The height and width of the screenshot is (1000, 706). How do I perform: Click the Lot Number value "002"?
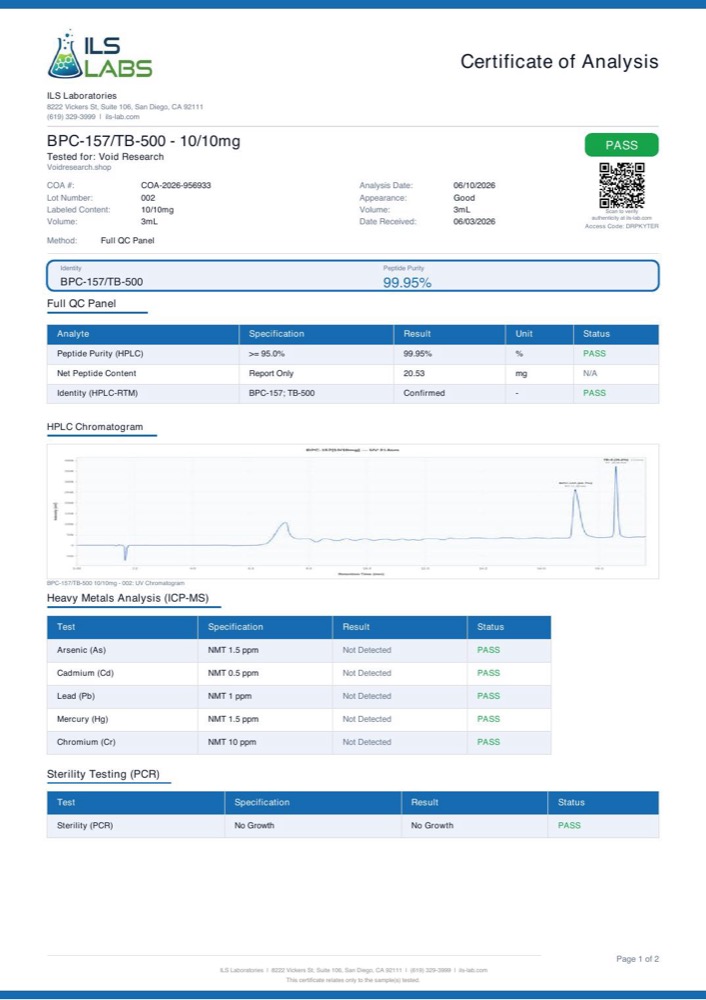pyautogui.click(x=148, y=198)
